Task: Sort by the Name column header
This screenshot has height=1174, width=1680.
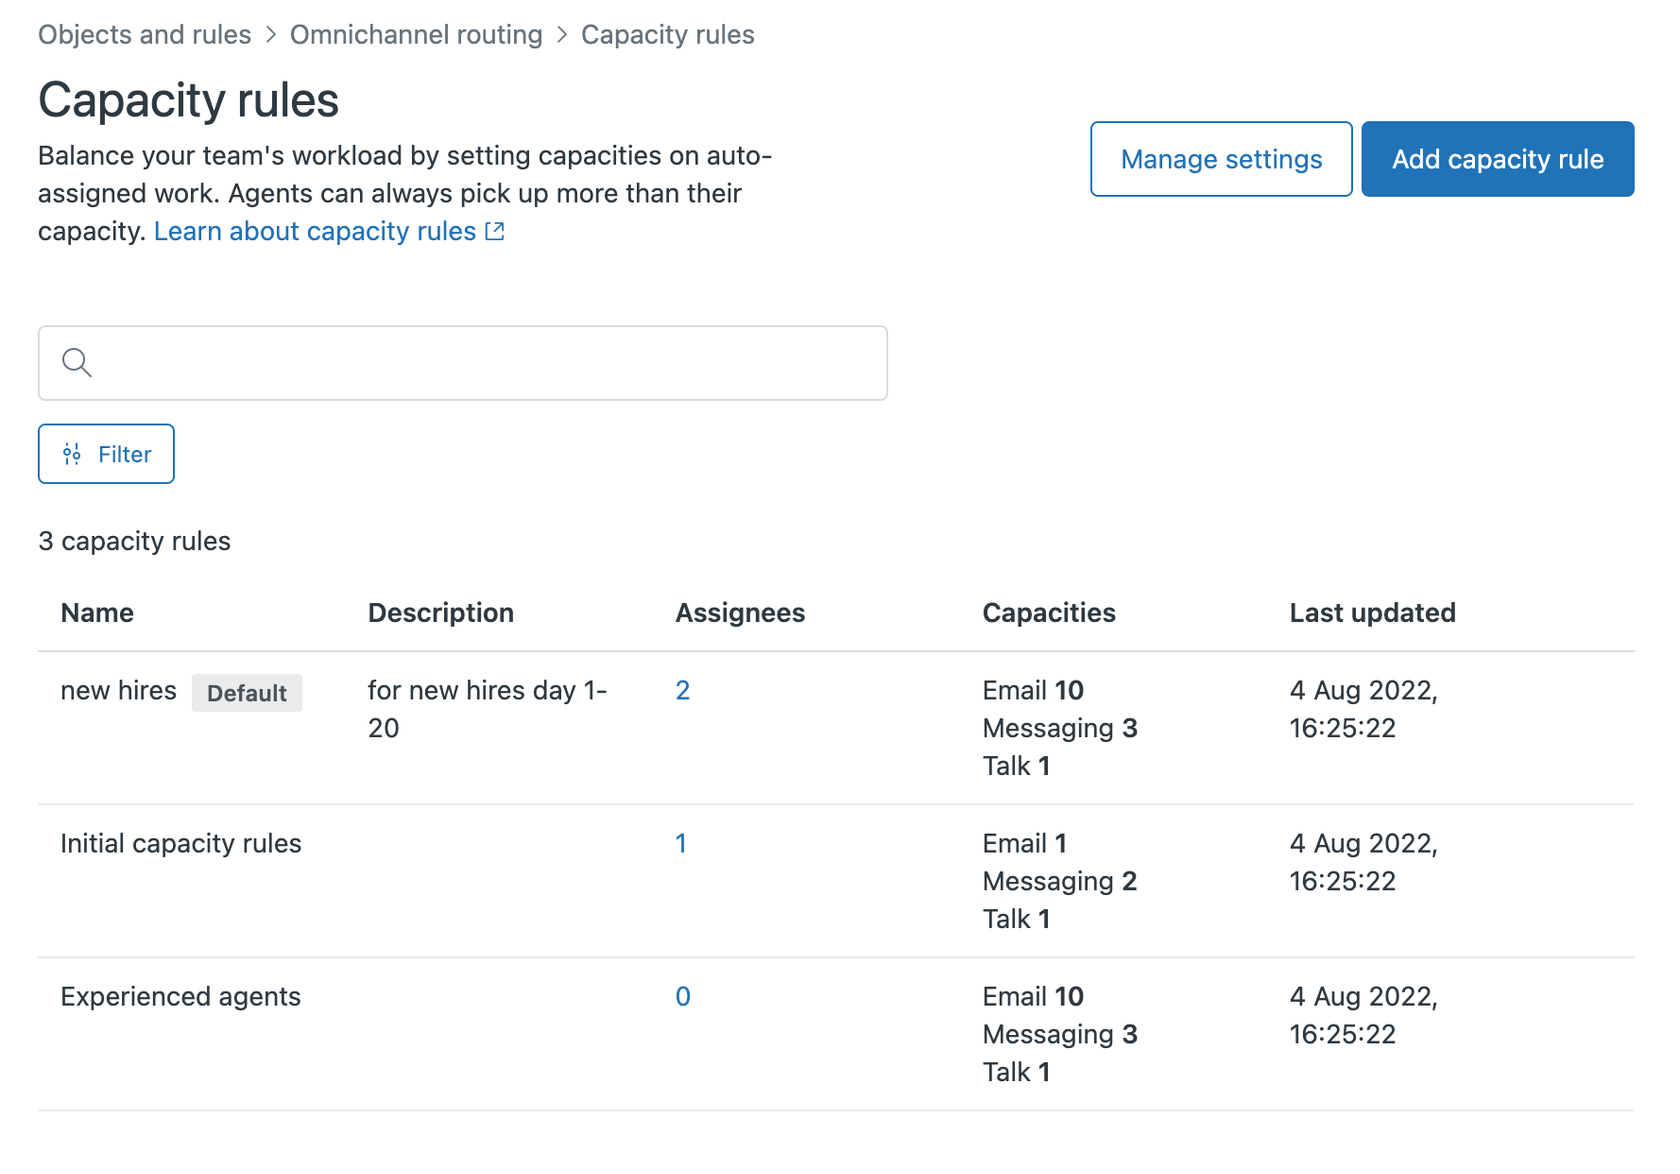Action: coord(97,612)
